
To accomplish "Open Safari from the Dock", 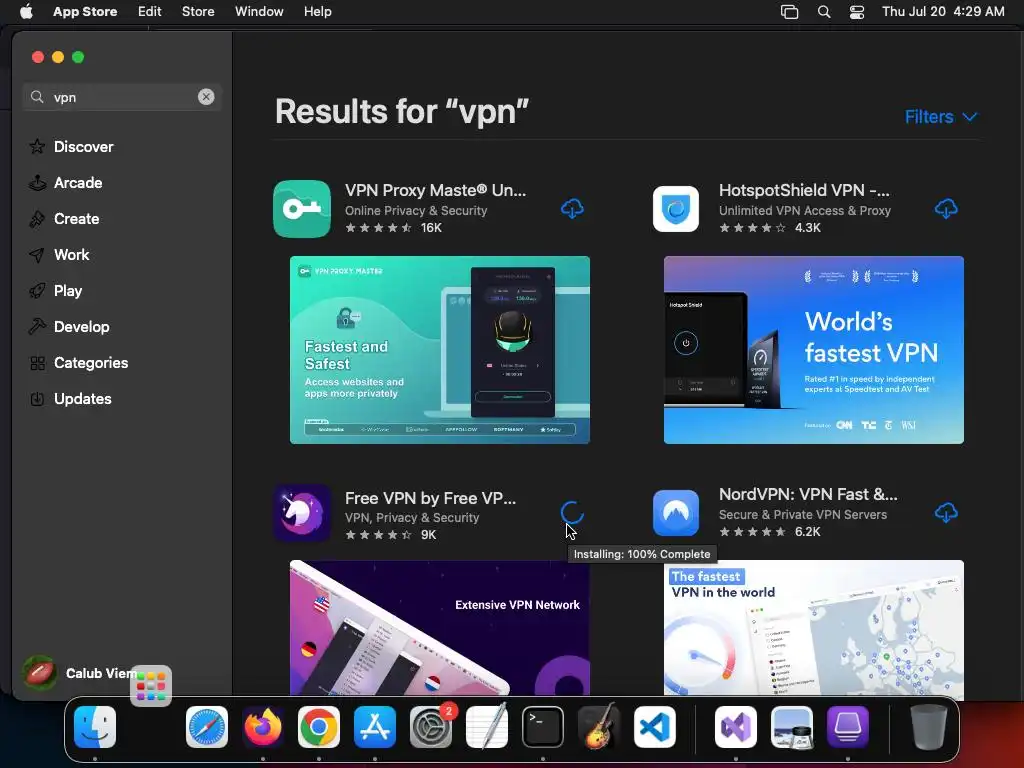I will click(207, 727).
